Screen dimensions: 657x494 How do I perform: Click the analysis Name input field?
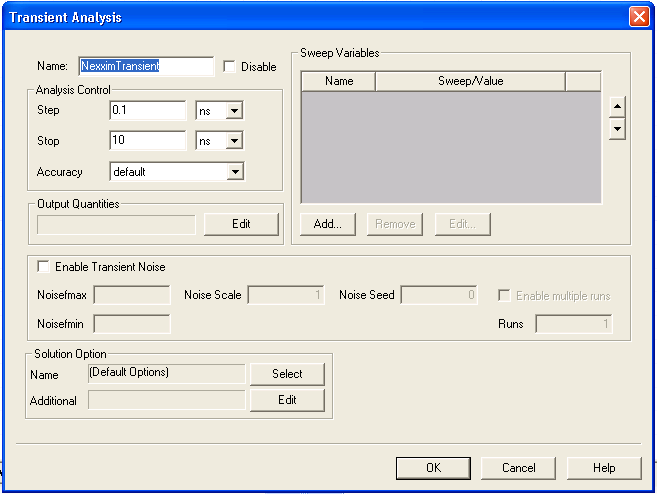pos(146,66)
